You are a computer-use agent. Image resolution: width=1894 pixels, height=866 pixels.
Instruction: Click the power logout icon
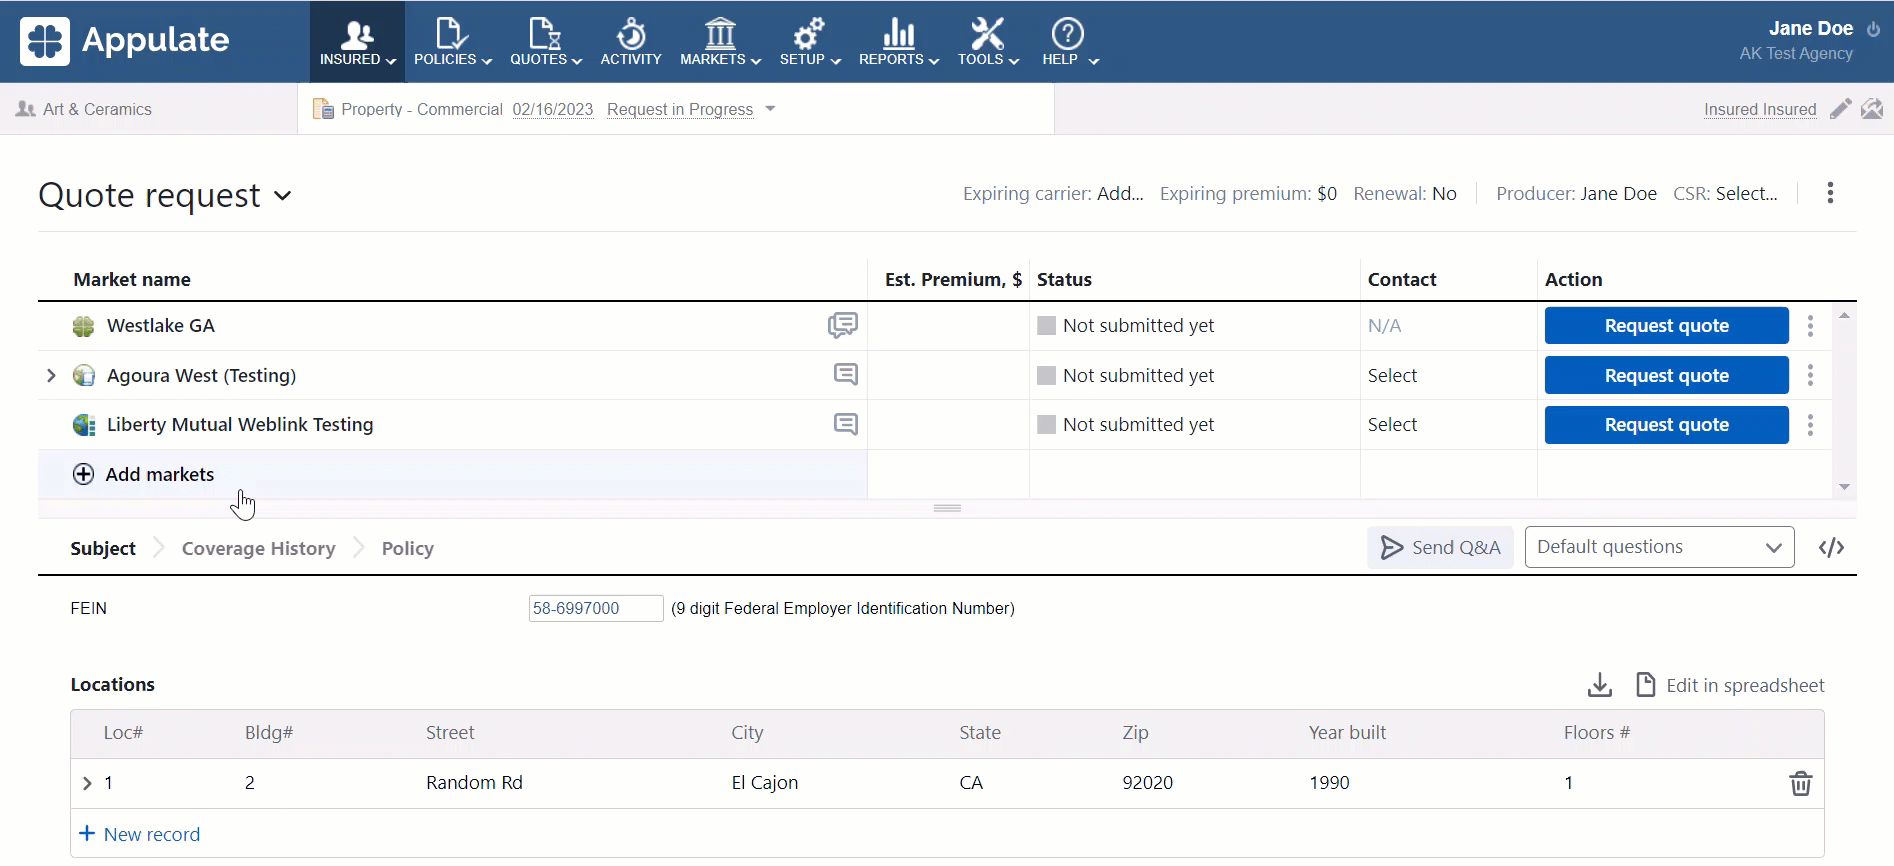click(x=1873, y=29)
